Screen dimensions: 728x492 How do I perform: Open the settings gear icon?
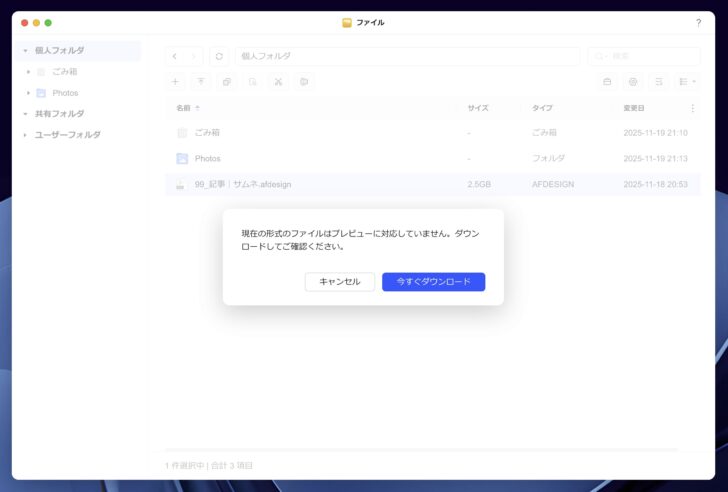click(x=633, y=82)
